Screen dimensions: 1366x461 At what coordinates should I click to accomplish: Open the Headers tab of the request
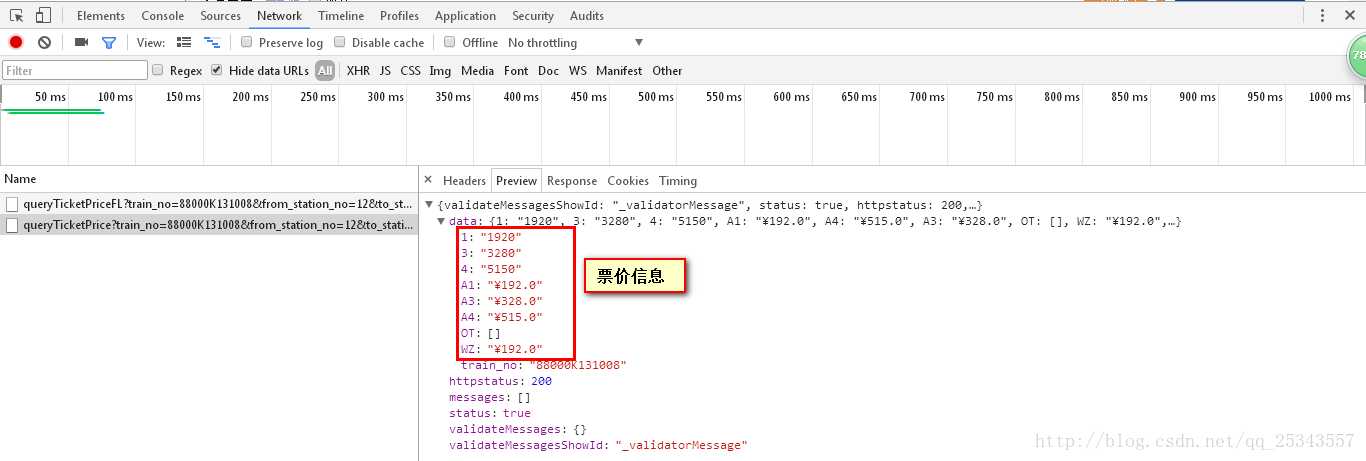tap(464, 181)
